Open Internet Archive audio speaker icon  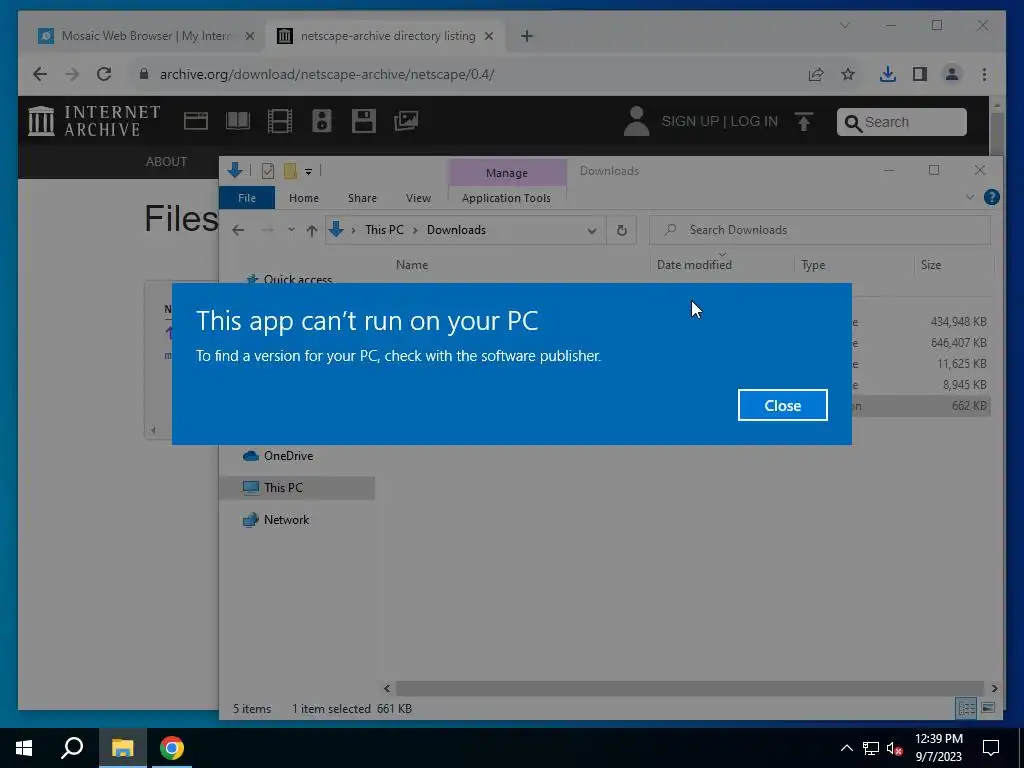(322, 121)
